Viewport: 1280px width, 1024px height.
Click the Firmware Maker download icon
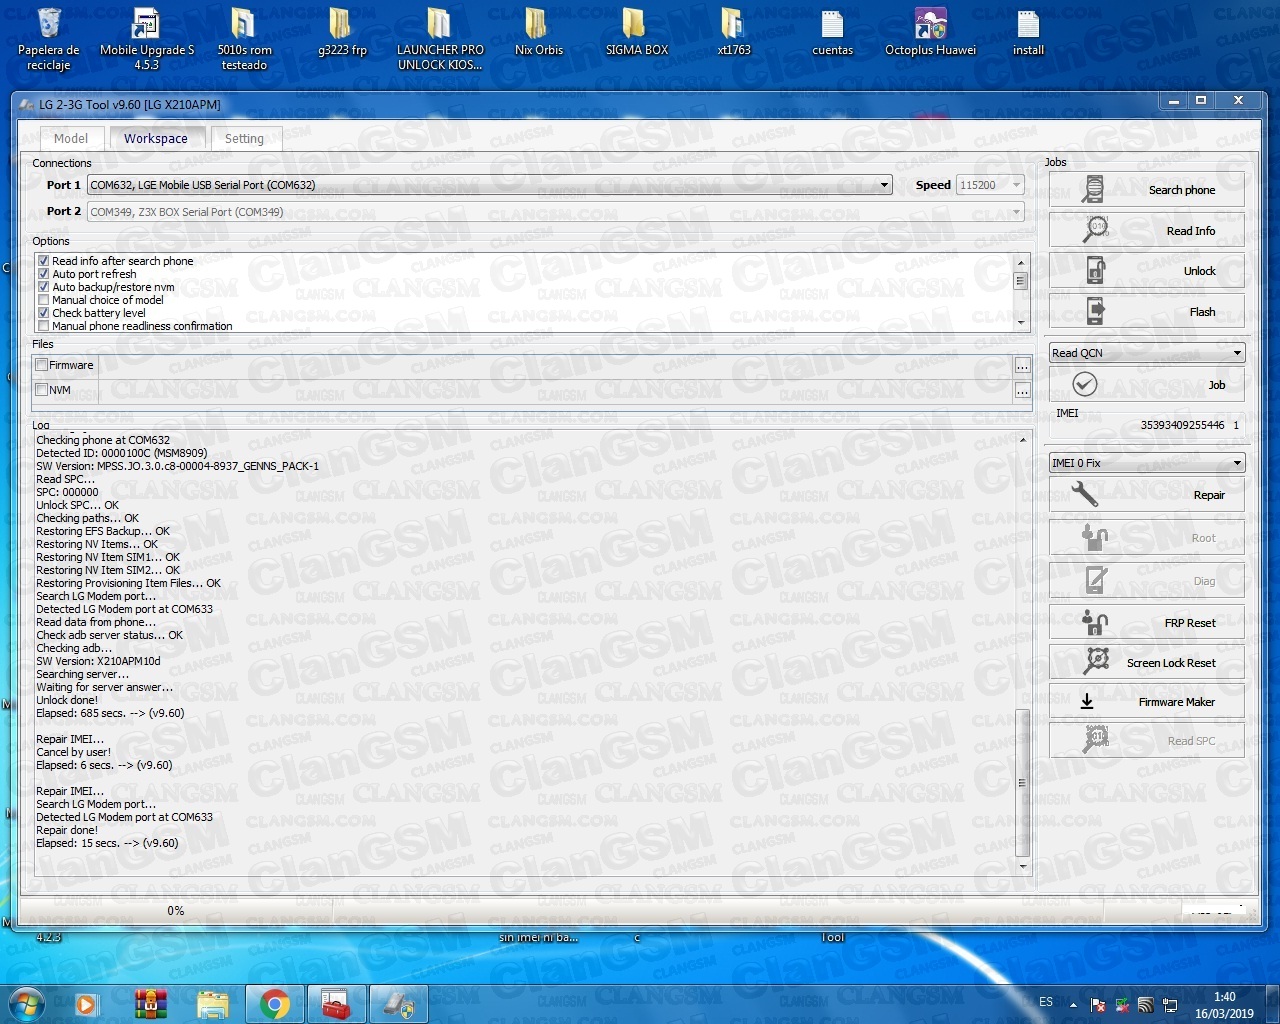[x=1087, y=702]
